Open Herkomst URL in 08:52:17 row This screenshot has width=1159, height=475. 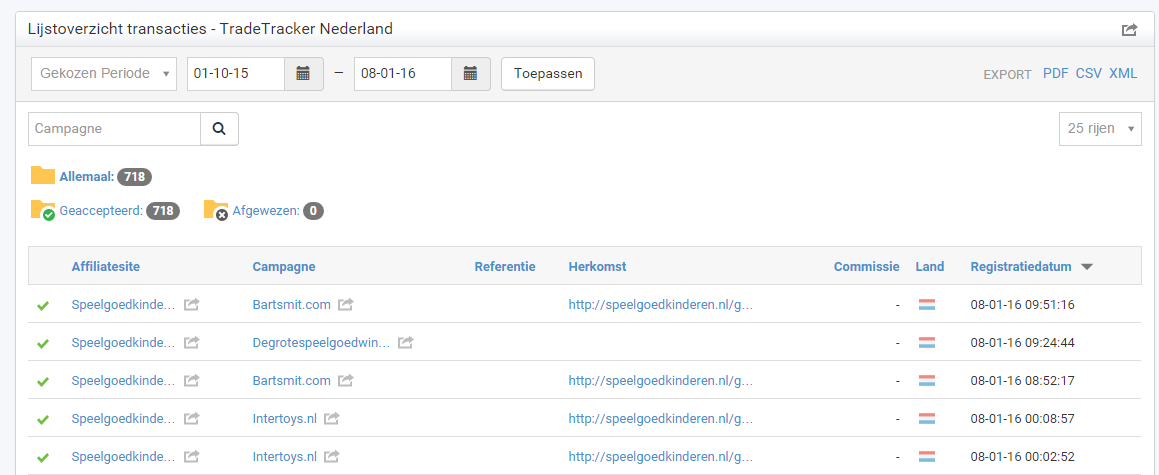(661, 380)
